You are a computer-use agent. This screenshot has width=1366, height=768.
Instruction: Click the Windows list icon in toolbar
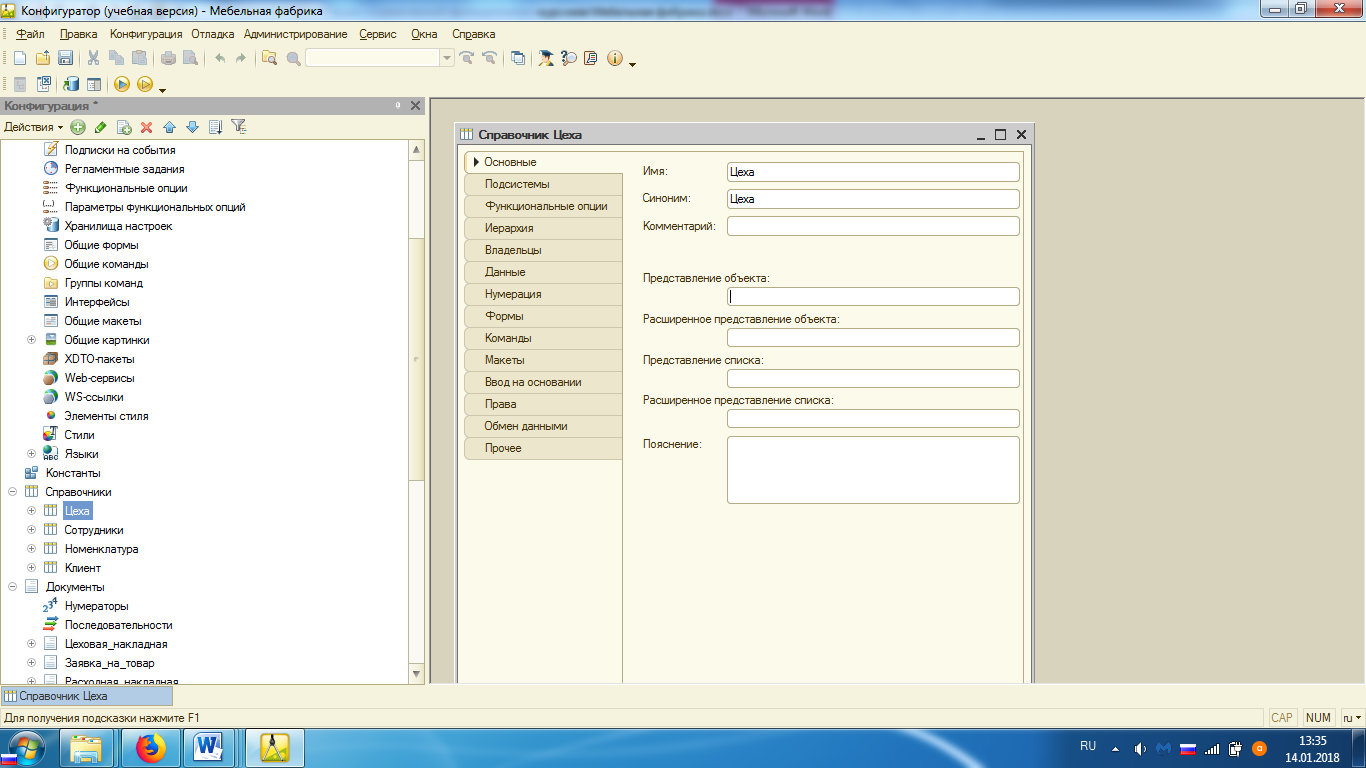click(x=518, y=58)
